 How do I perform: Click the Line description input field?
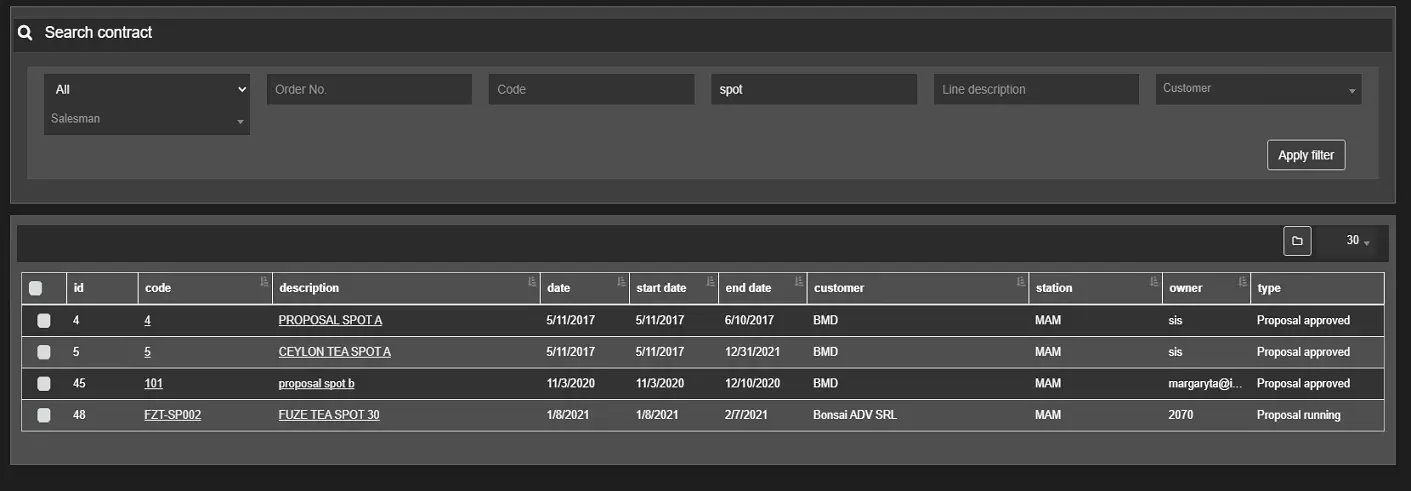1036,89
